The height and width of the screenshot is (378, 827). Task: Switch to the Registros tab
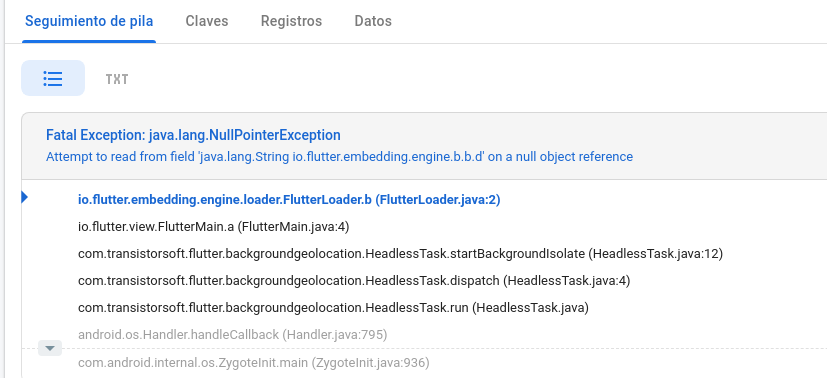point(291,21)
